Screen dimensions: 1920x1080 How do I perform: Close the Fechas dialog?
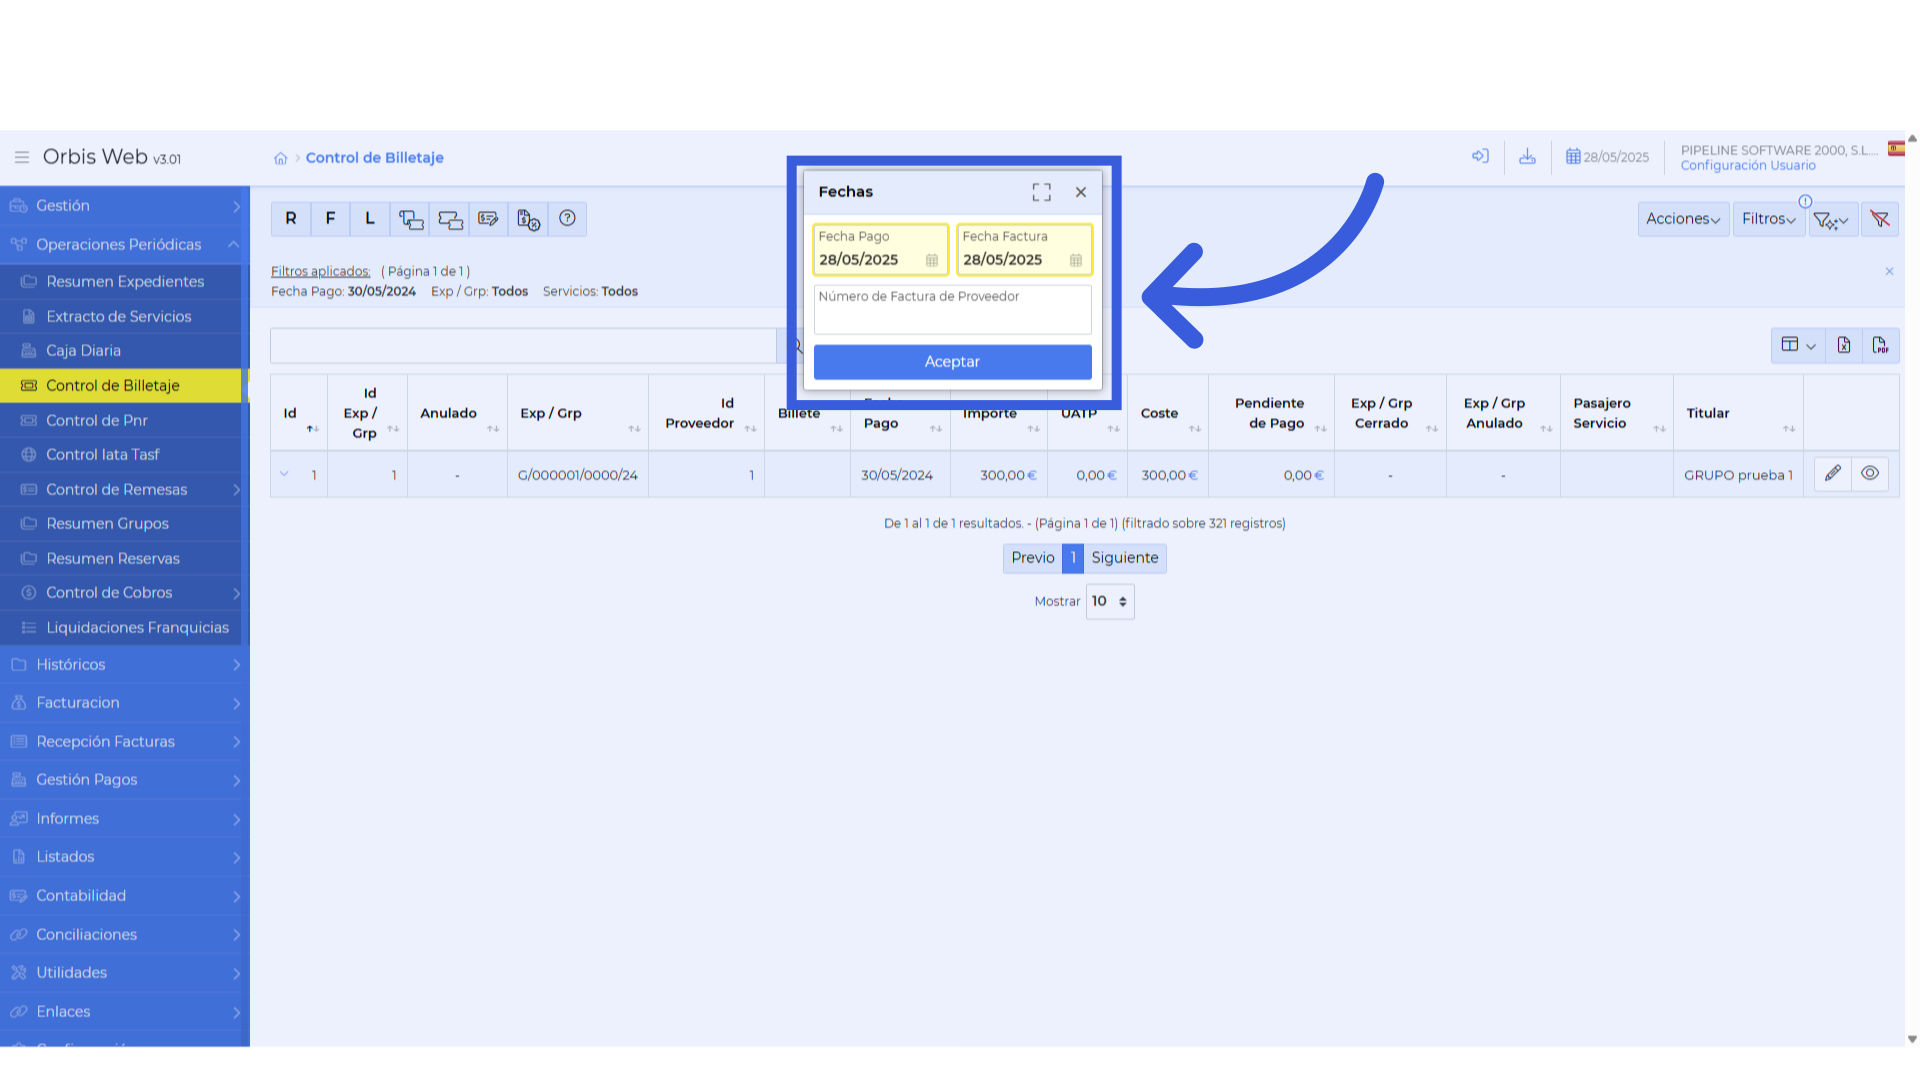coord(1081,192)
